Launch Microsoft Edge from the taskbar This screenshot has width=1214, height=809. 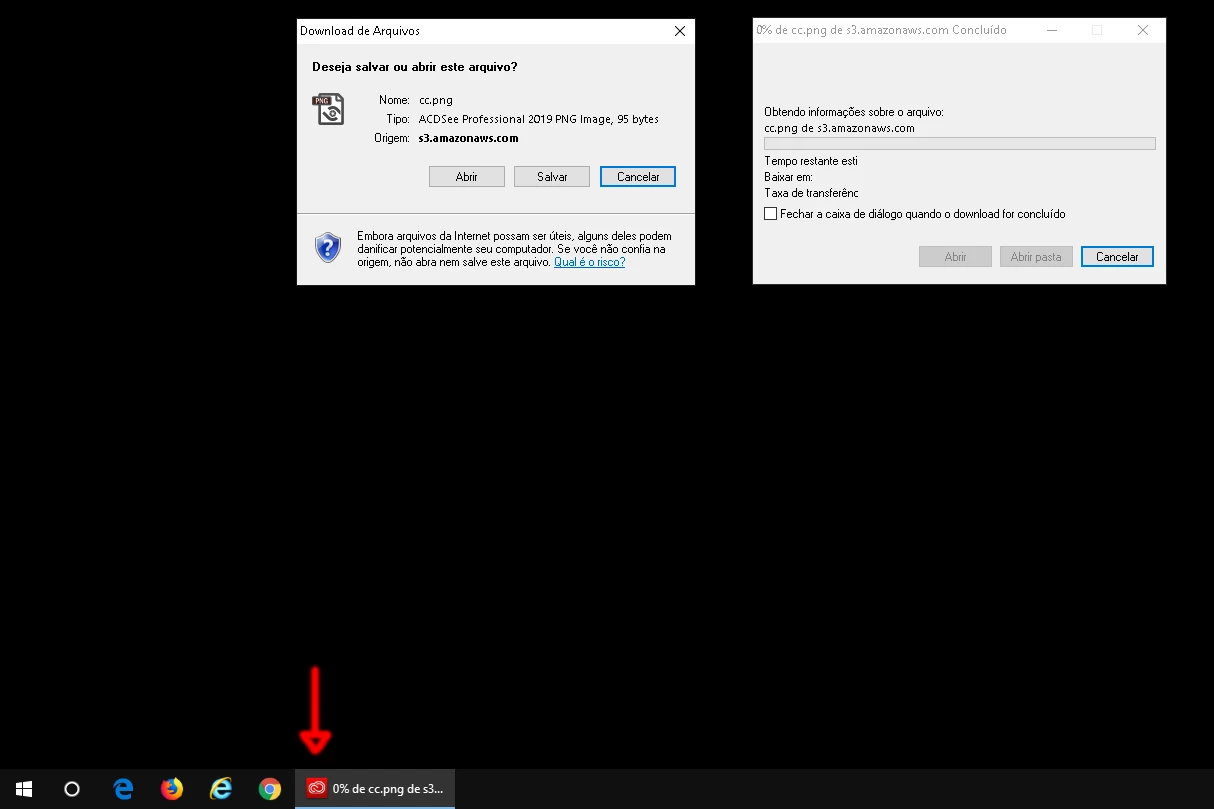(x=123, y=789)
